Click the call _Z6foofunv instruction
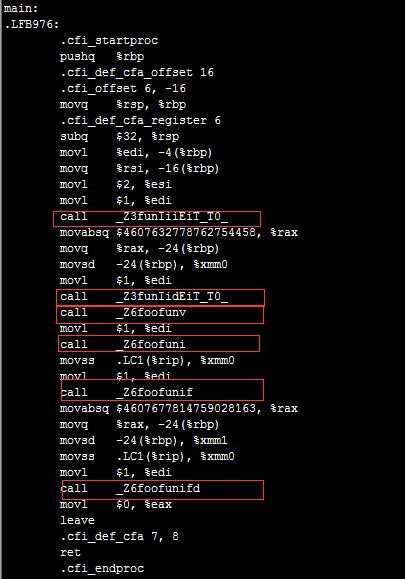 (x=123, y=312)
